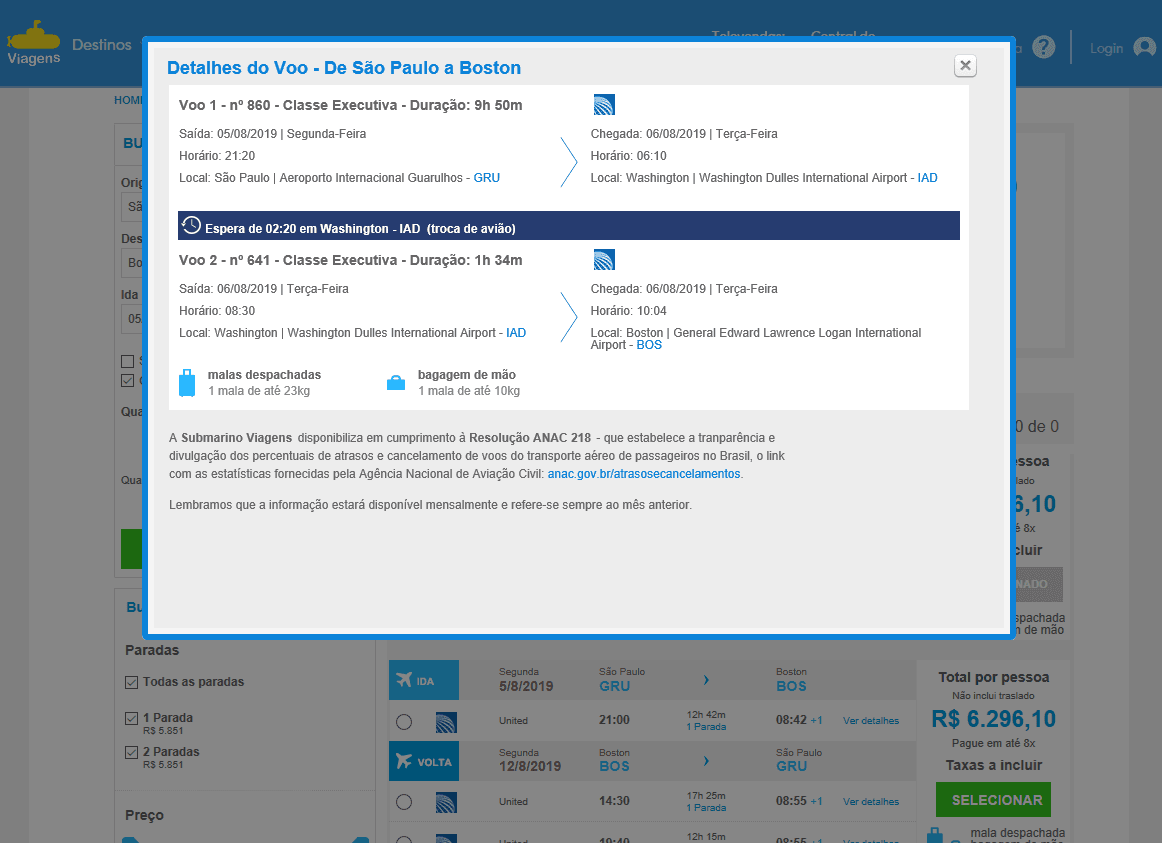Image resolution: width=1162 pixels, height=843 pixels.
Task: Click the United logo in 14:30 flight row
Action: (446, 802)
